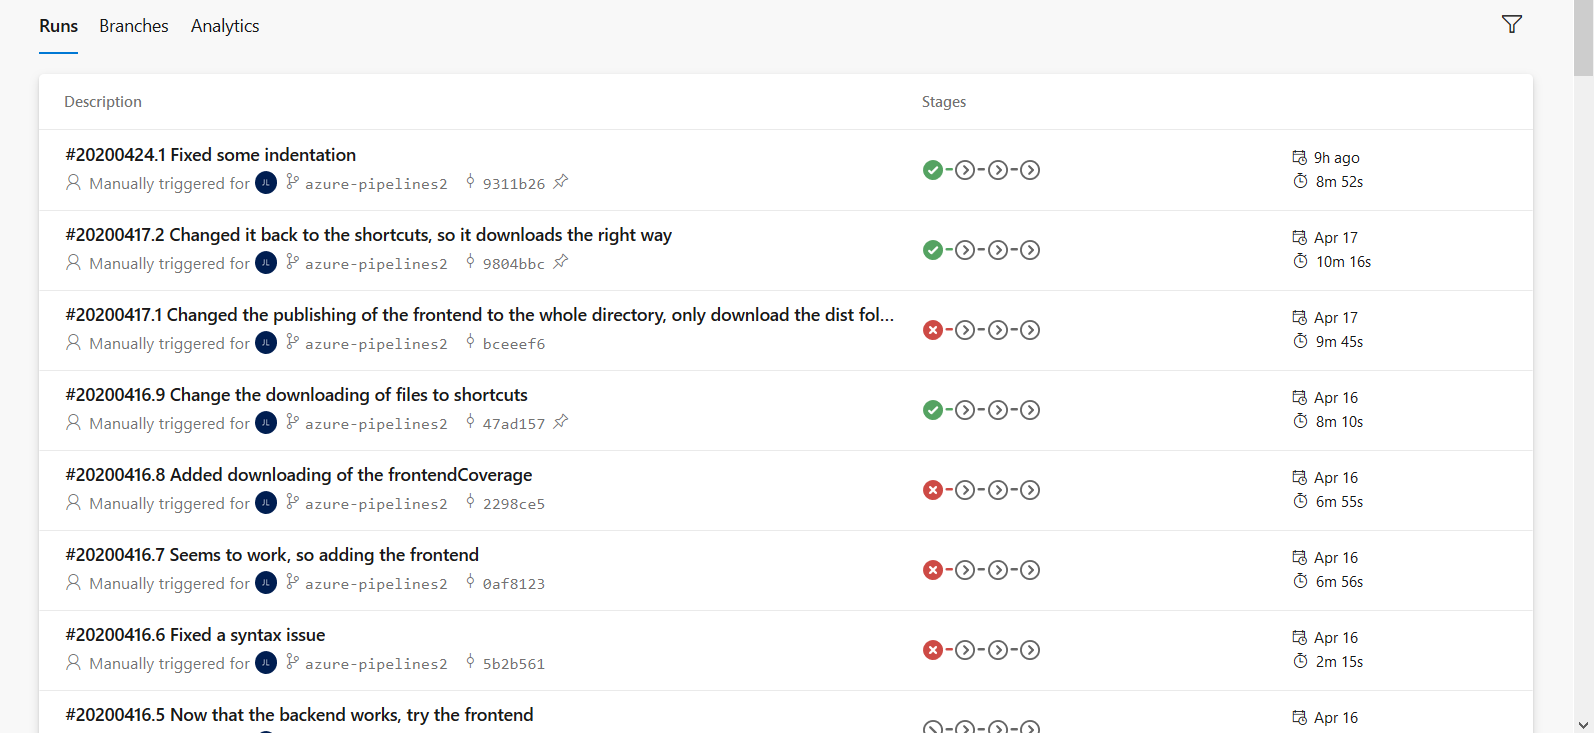Click commit hash bceeef6

pos(513,344)
